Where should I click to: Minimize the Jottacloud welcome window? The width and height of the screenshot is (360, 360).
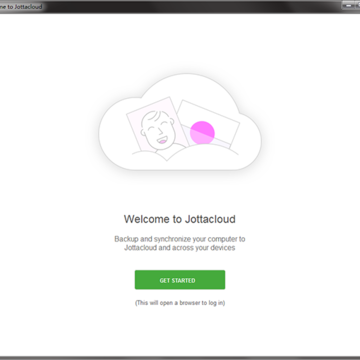[x=350, y=6]
